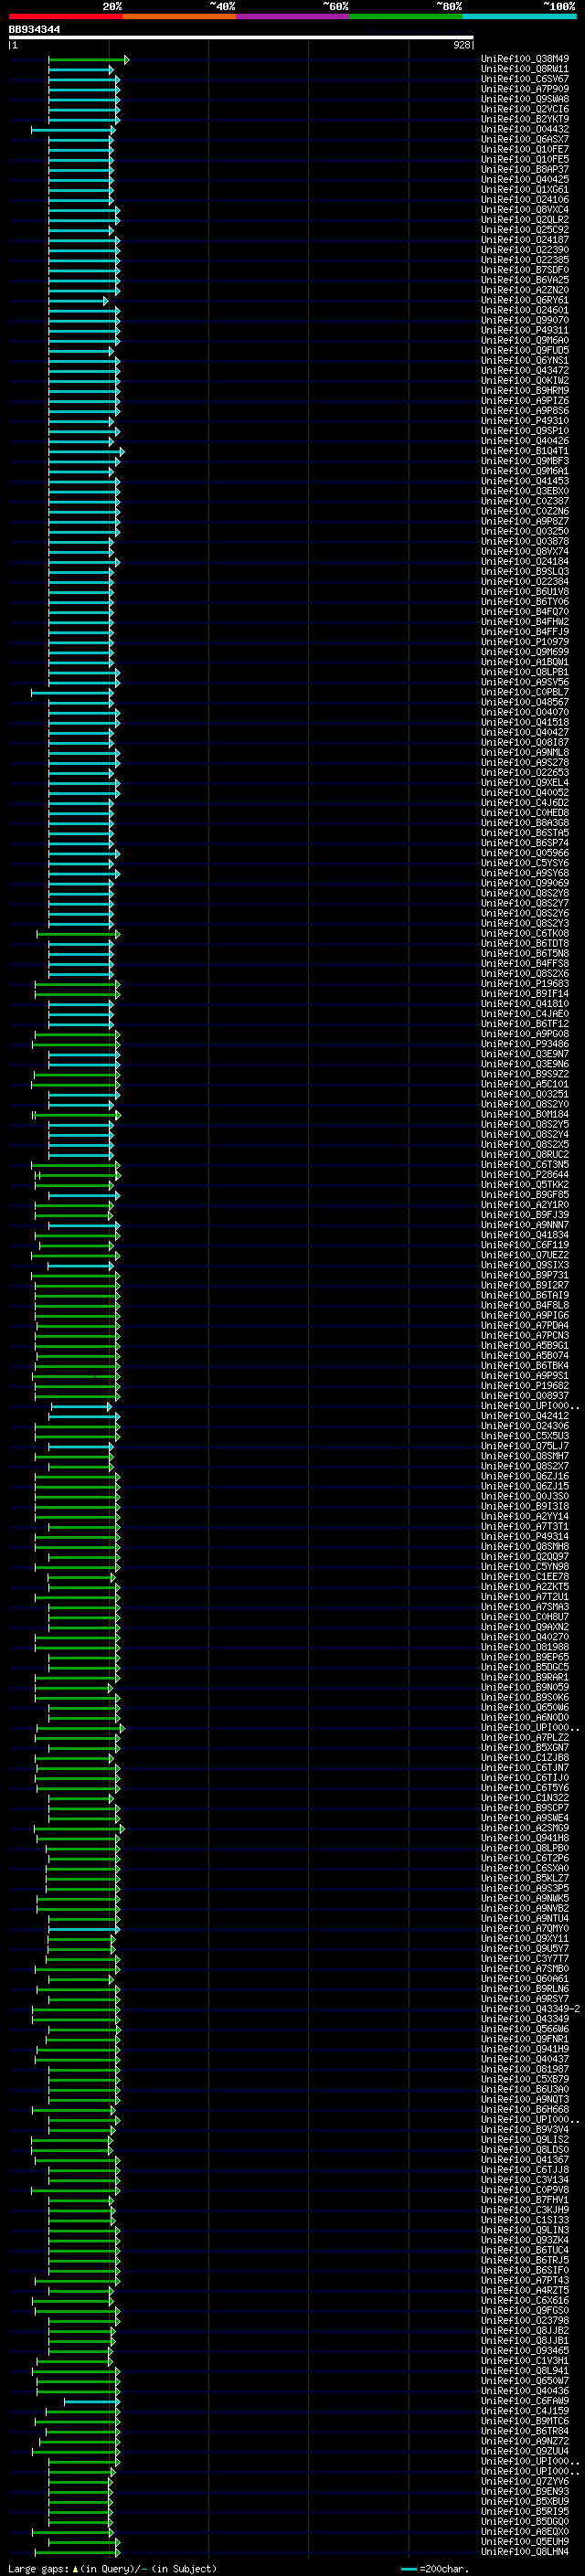The height and width of the screenshot is (2576, 585).
Task: Select the UniRef100_Q10FE7 label
Action: 525,149
